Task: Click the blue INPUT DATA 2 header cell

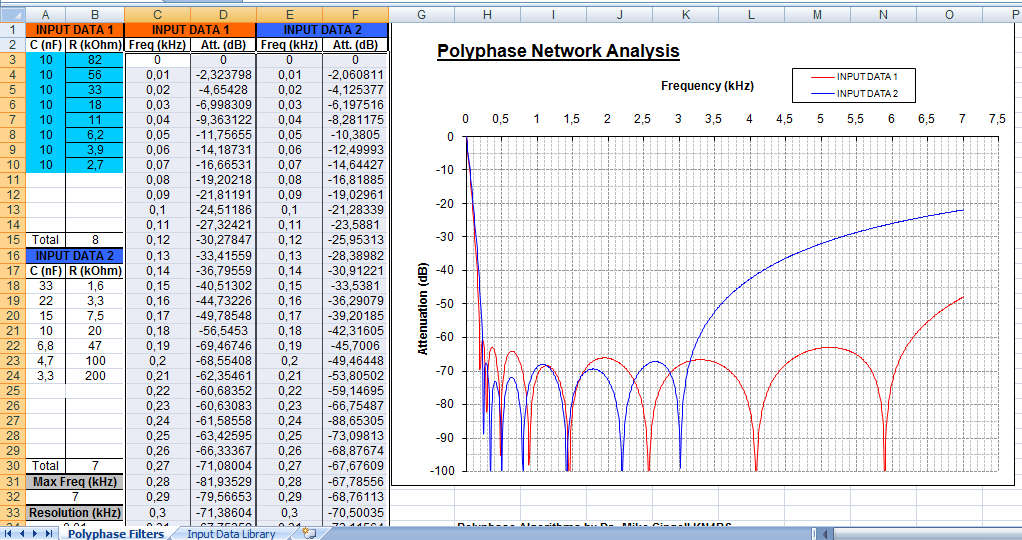Action: coord(323,30)
